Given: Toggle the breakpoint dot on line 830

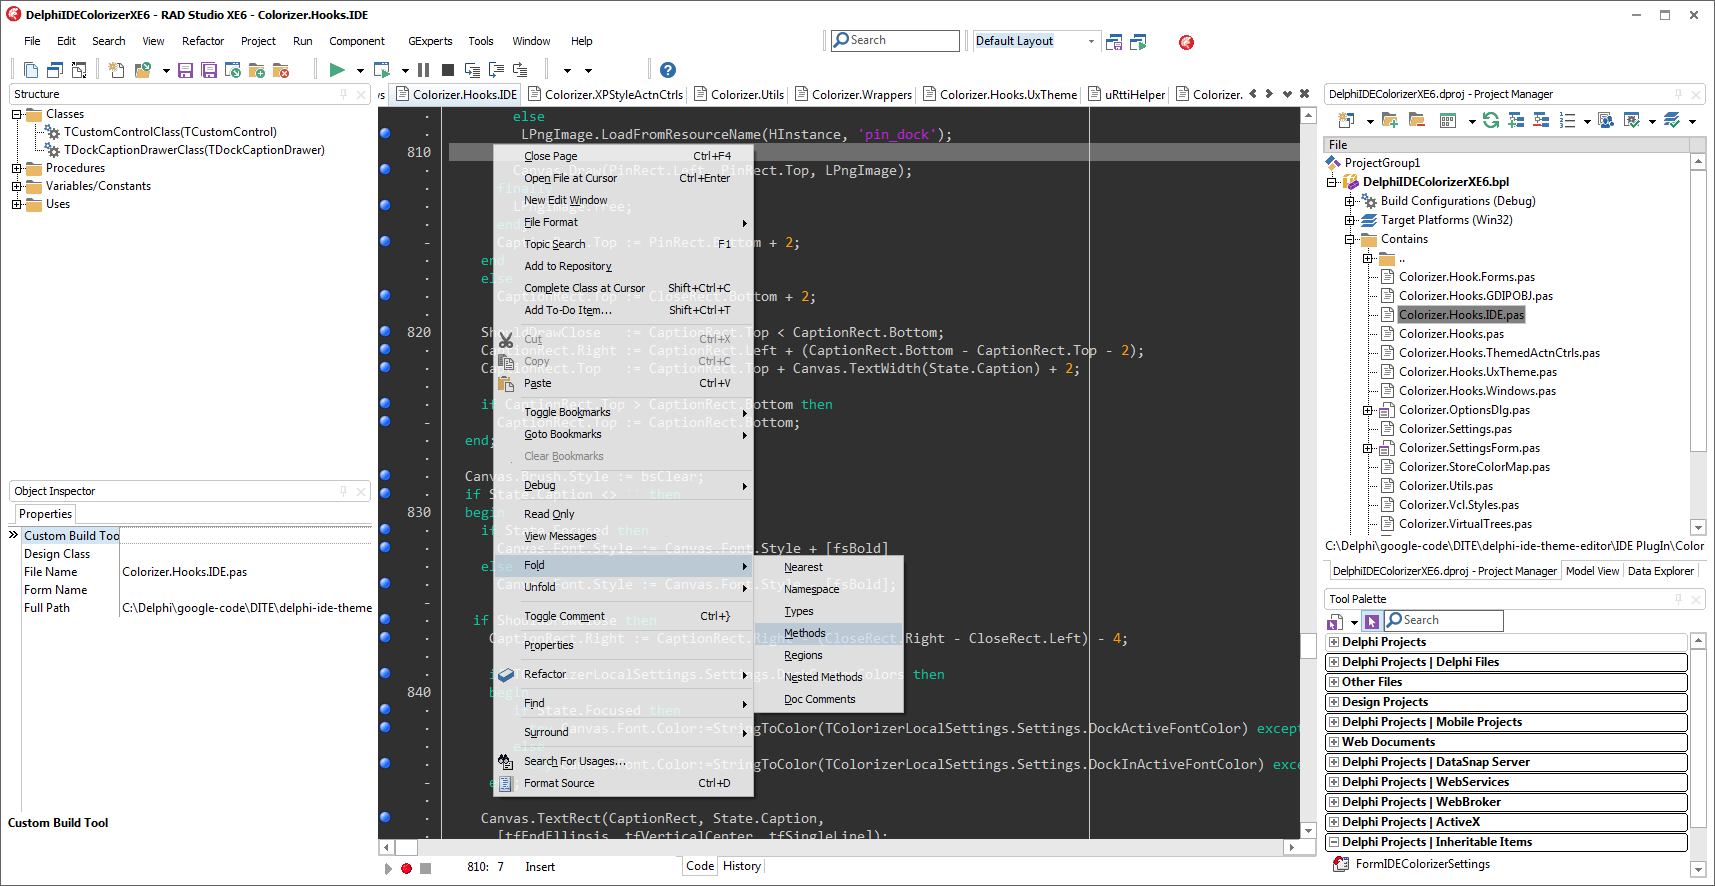Looking at the screenshot, I should click(385, 511).
